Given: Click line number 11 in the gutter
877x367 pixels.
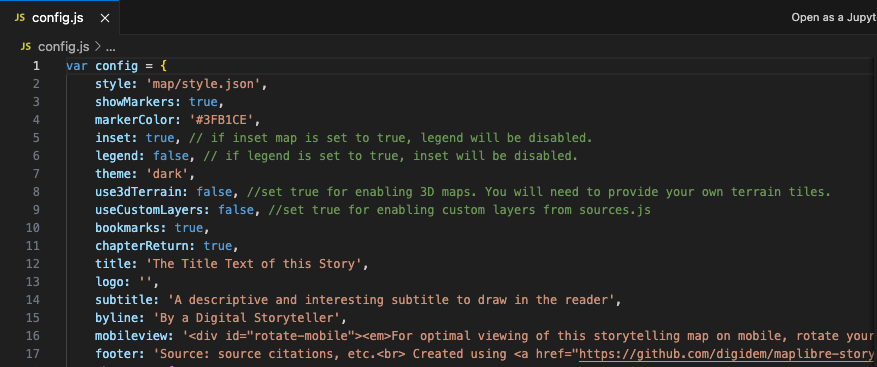Looking at the screenshot, I should [33, 246].
